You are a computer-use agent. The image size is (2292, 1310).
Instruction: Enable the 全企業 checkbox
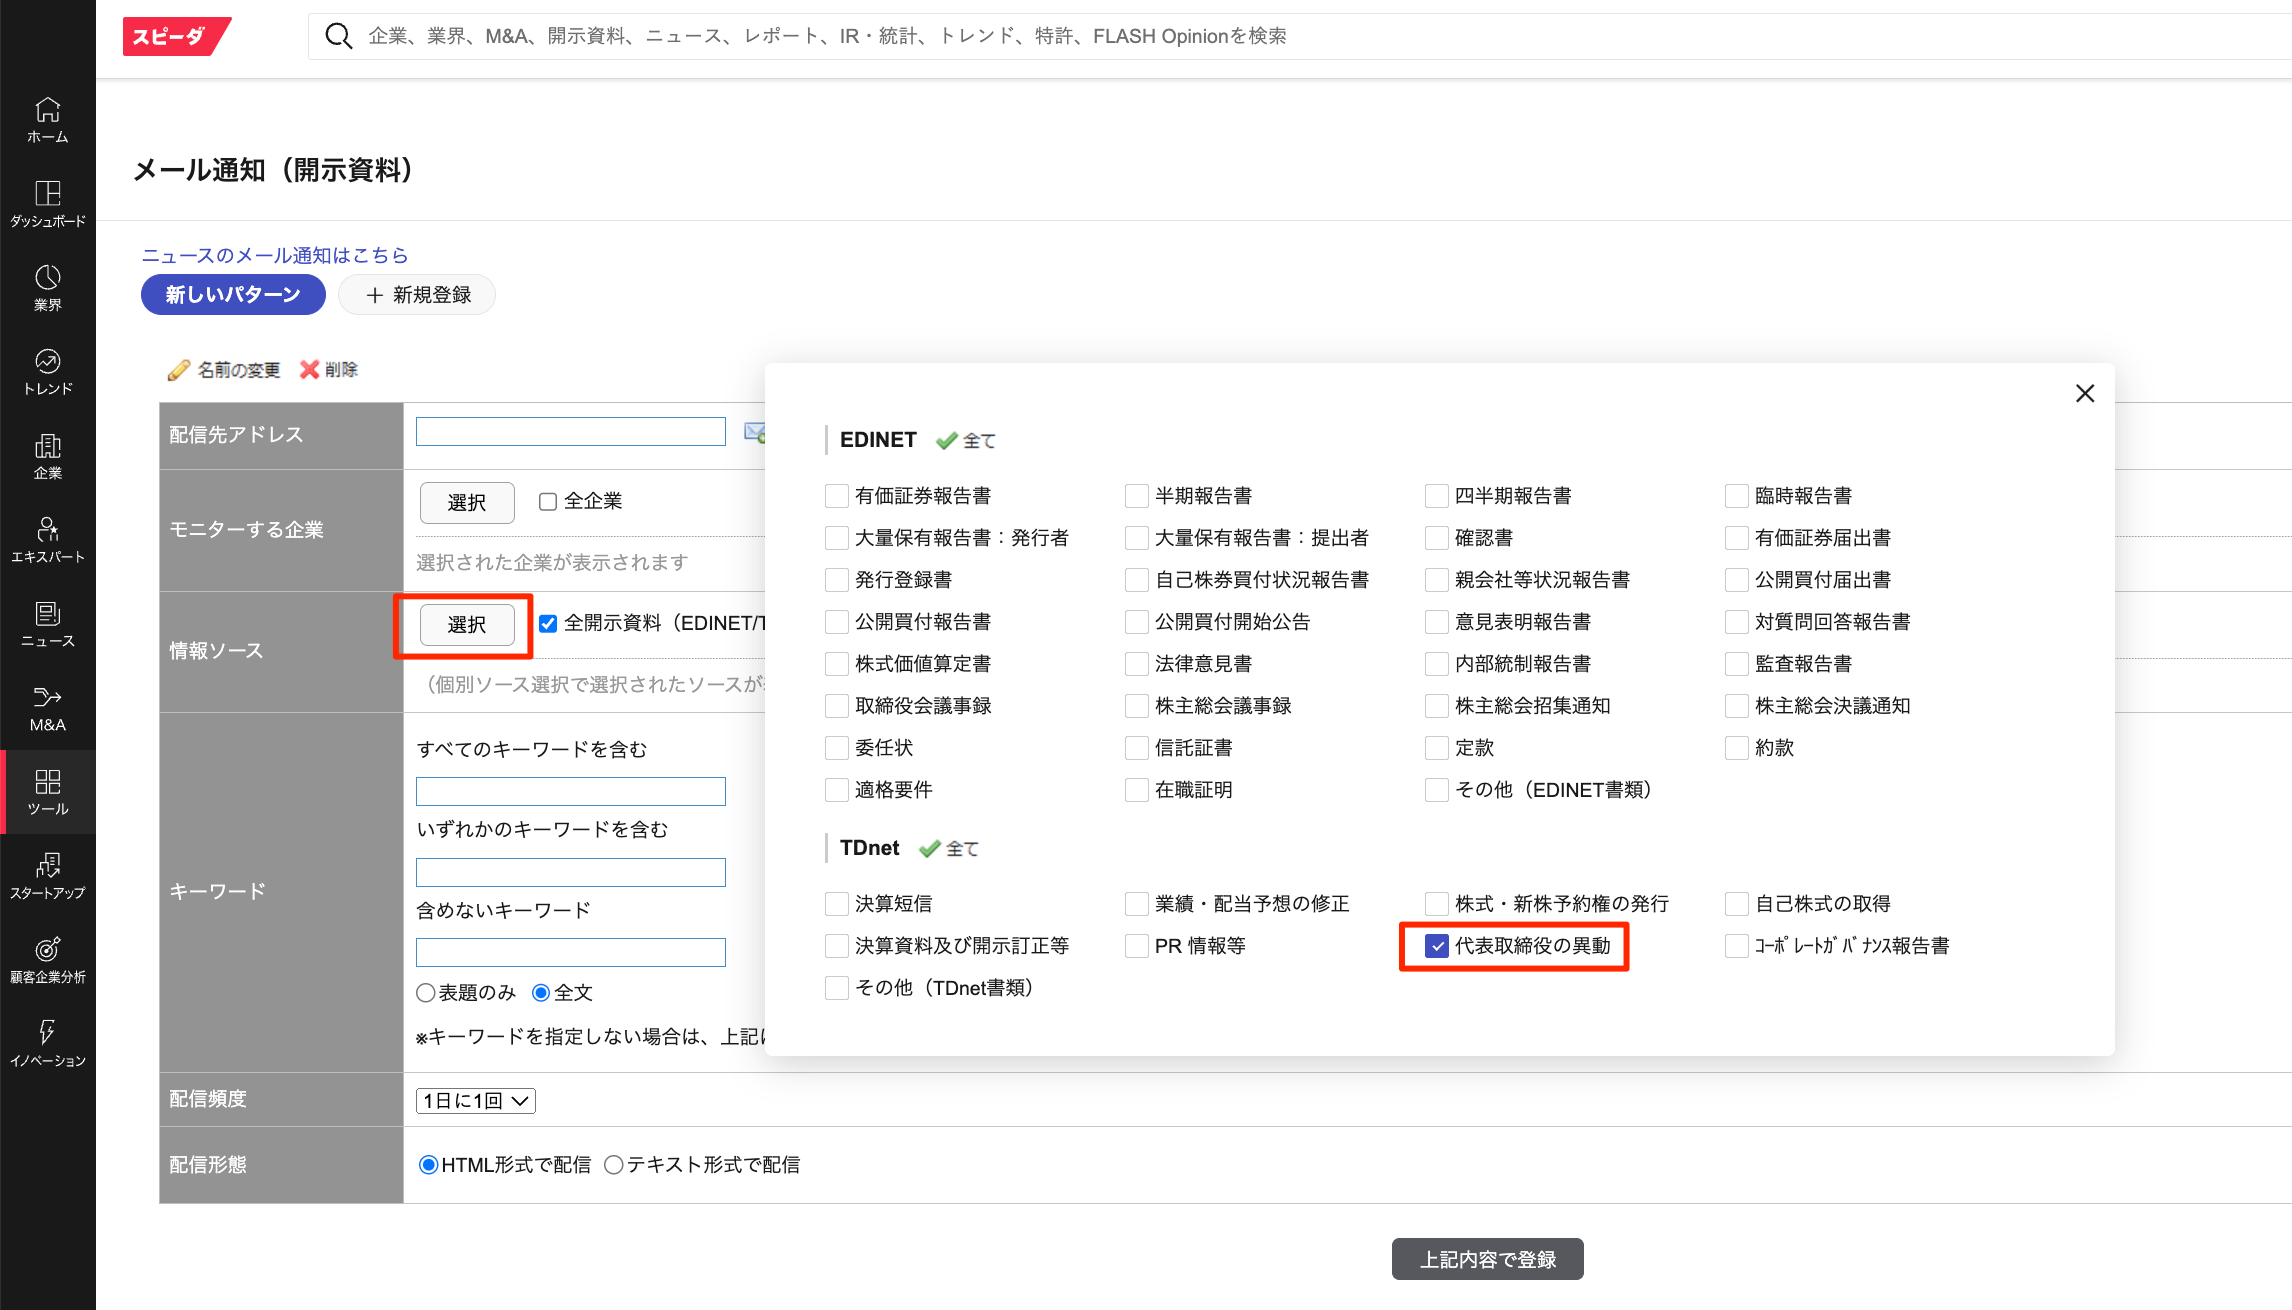tap(548, 502)
